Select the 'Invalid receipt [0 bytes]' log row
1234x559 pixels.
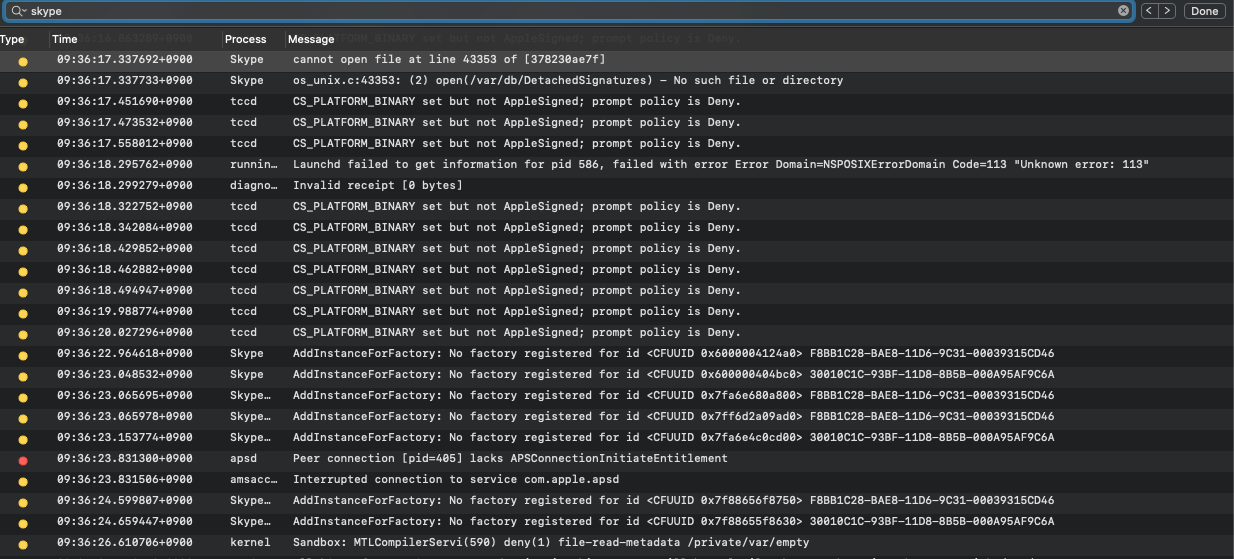coord(378,185)
